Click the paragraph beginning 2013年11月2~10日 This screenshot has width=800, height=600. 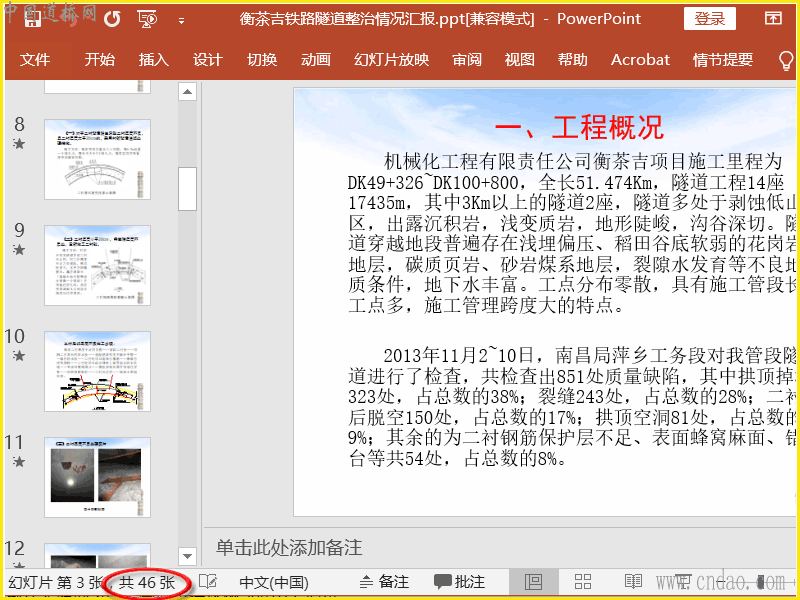pos(571,407)
